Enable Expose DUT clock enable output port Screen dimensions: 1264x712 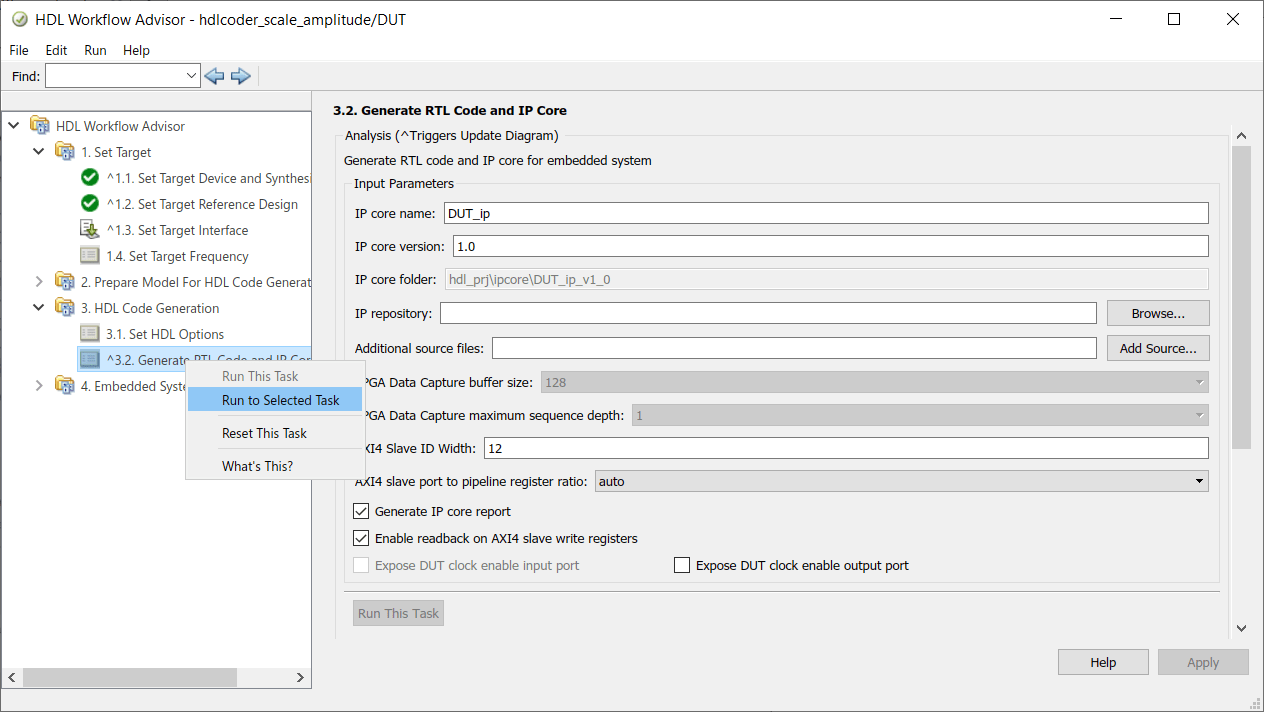pos(682,565)
